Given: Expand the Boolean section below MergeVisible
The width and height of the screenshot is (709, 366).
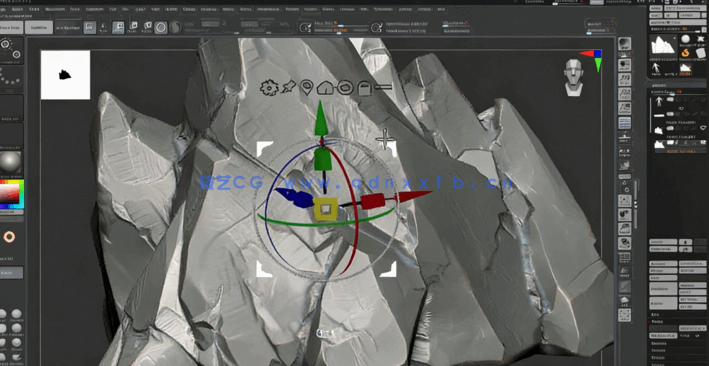Looking at the screenshot, I should point(659,343).
